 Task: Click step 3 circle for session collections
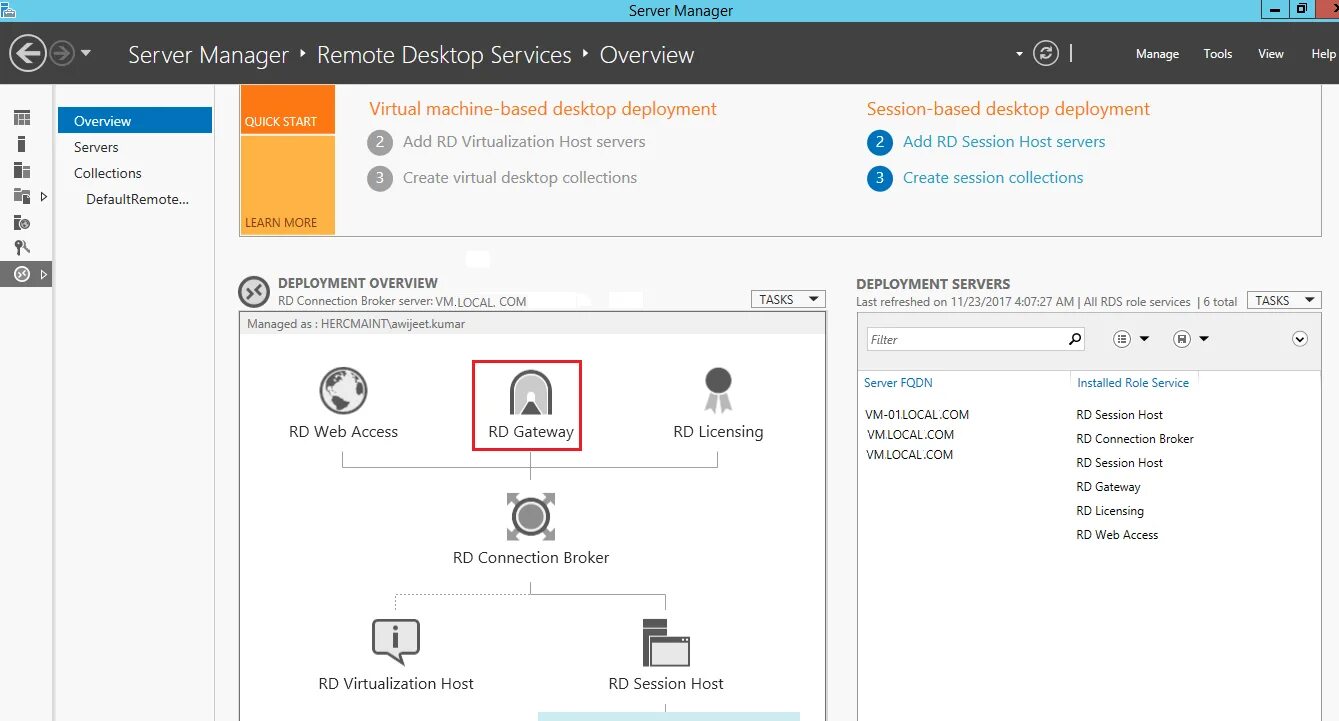880,178
